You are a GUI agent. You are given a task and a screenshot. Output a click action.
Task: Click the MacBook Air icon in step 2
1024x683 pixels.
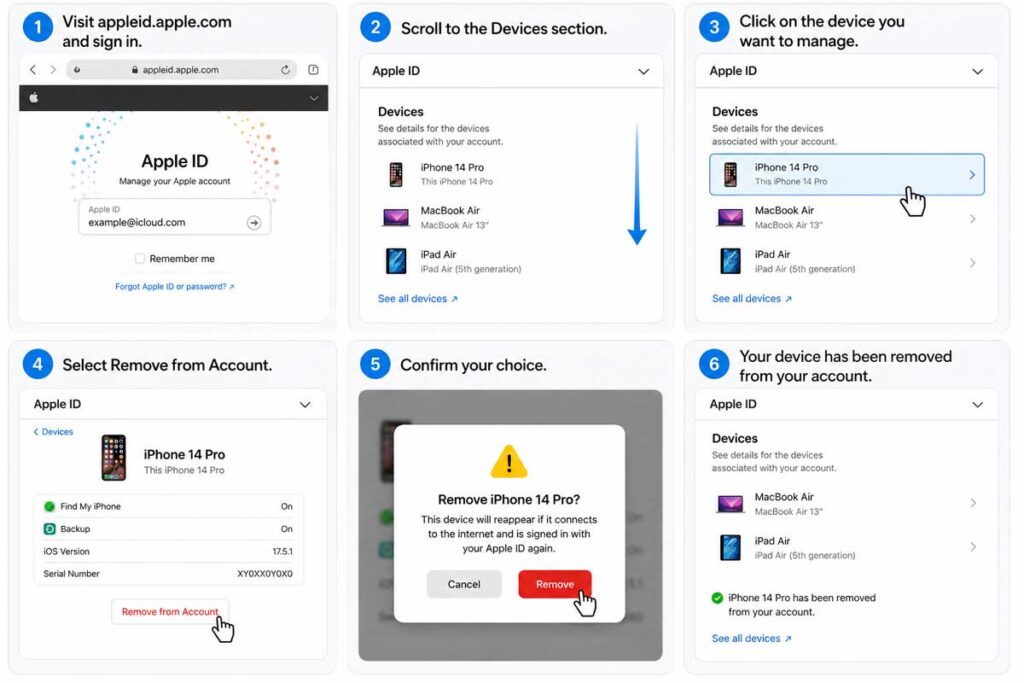point(396,217)
